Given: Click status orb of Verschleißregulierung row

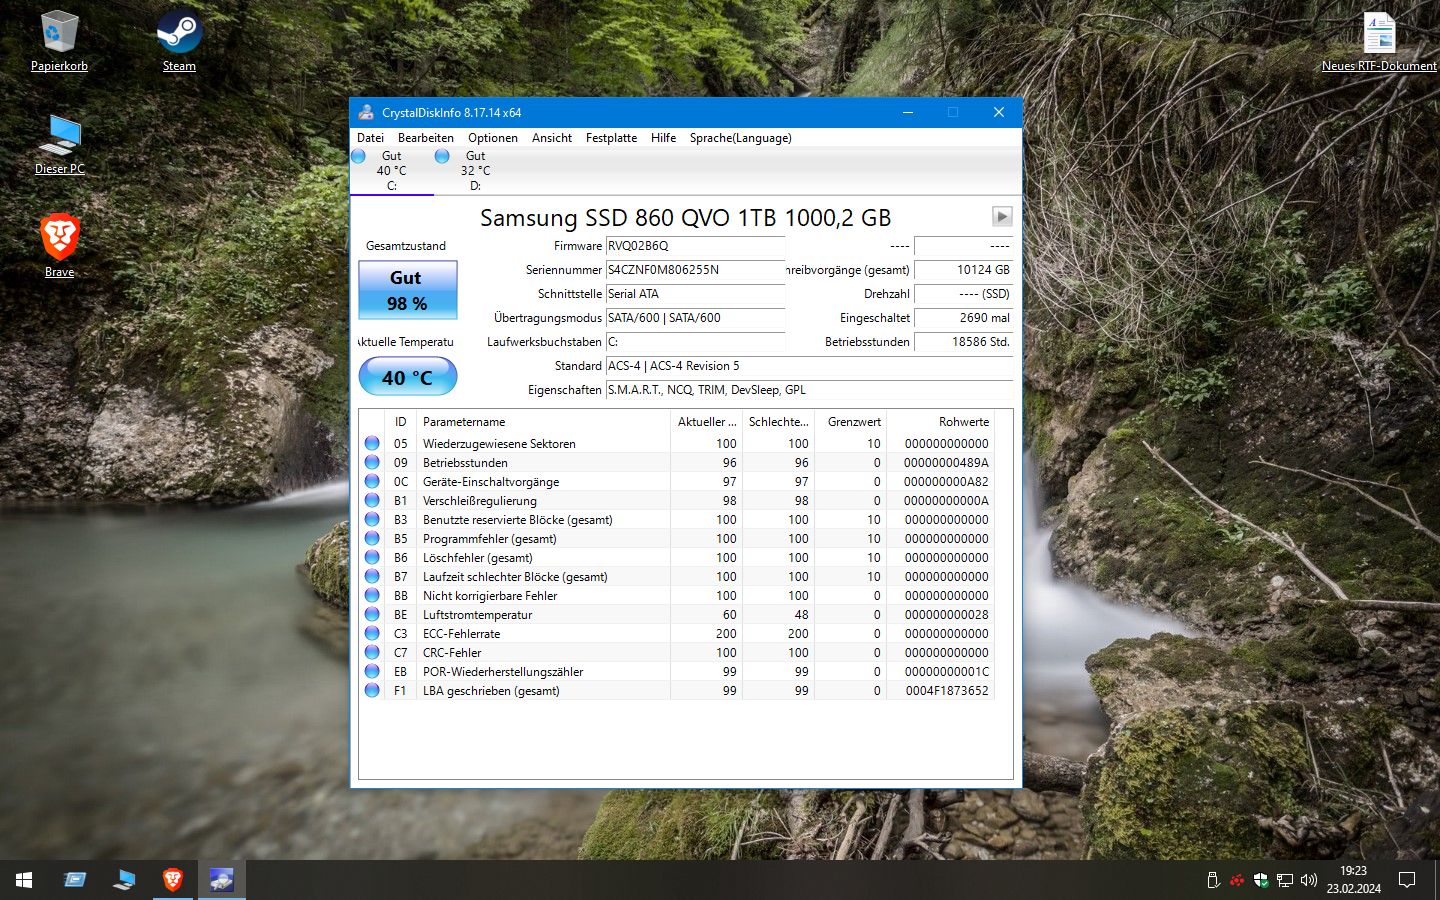Looking at the screenshot, I should tap(372, 500).
